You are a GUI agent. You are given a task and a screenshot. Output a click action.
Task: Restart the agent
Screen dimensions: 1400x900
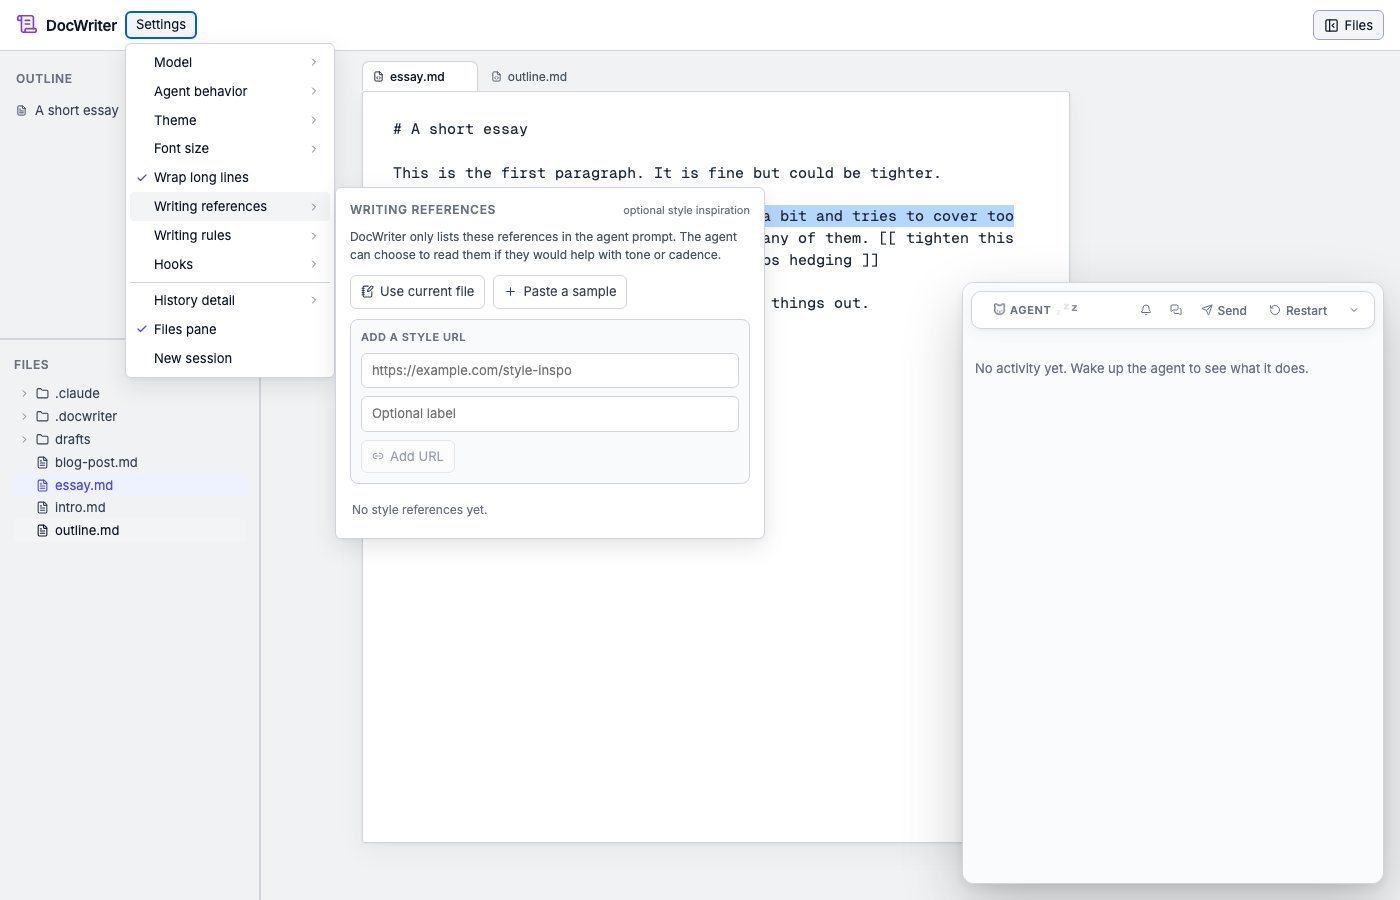[1298, 311]
